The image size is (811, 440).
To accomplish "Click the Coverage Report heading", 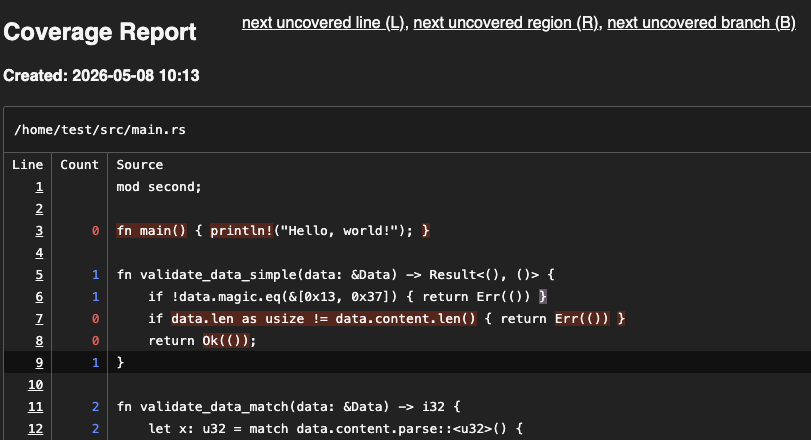I will tap(100, 32).
